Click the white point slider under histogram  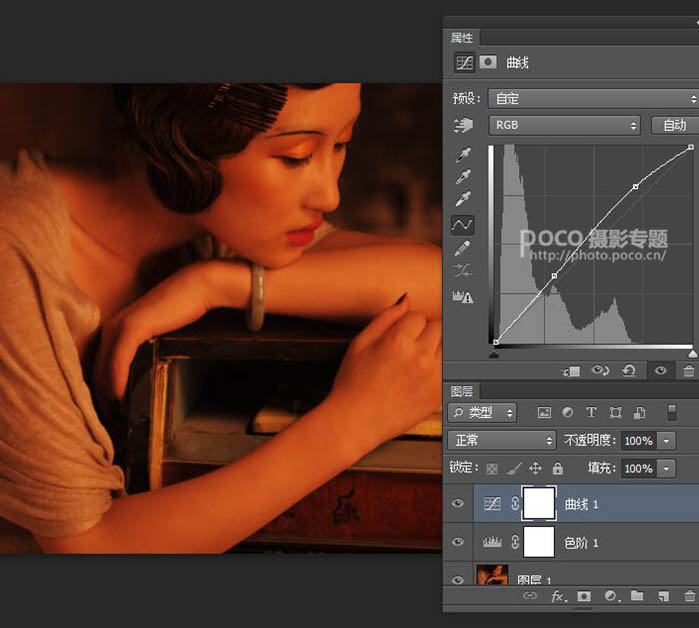pyautogui.click(x=692, y=354)
